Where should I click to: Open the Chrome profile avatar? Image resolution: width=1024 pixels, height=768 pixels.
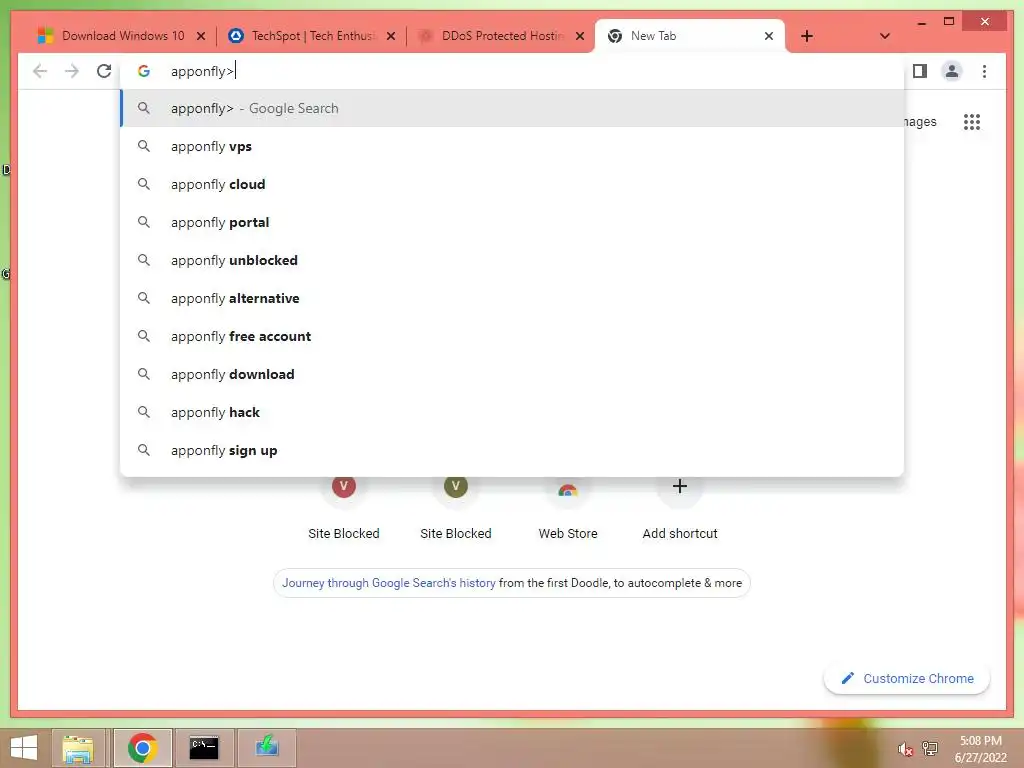pos(952,71)
